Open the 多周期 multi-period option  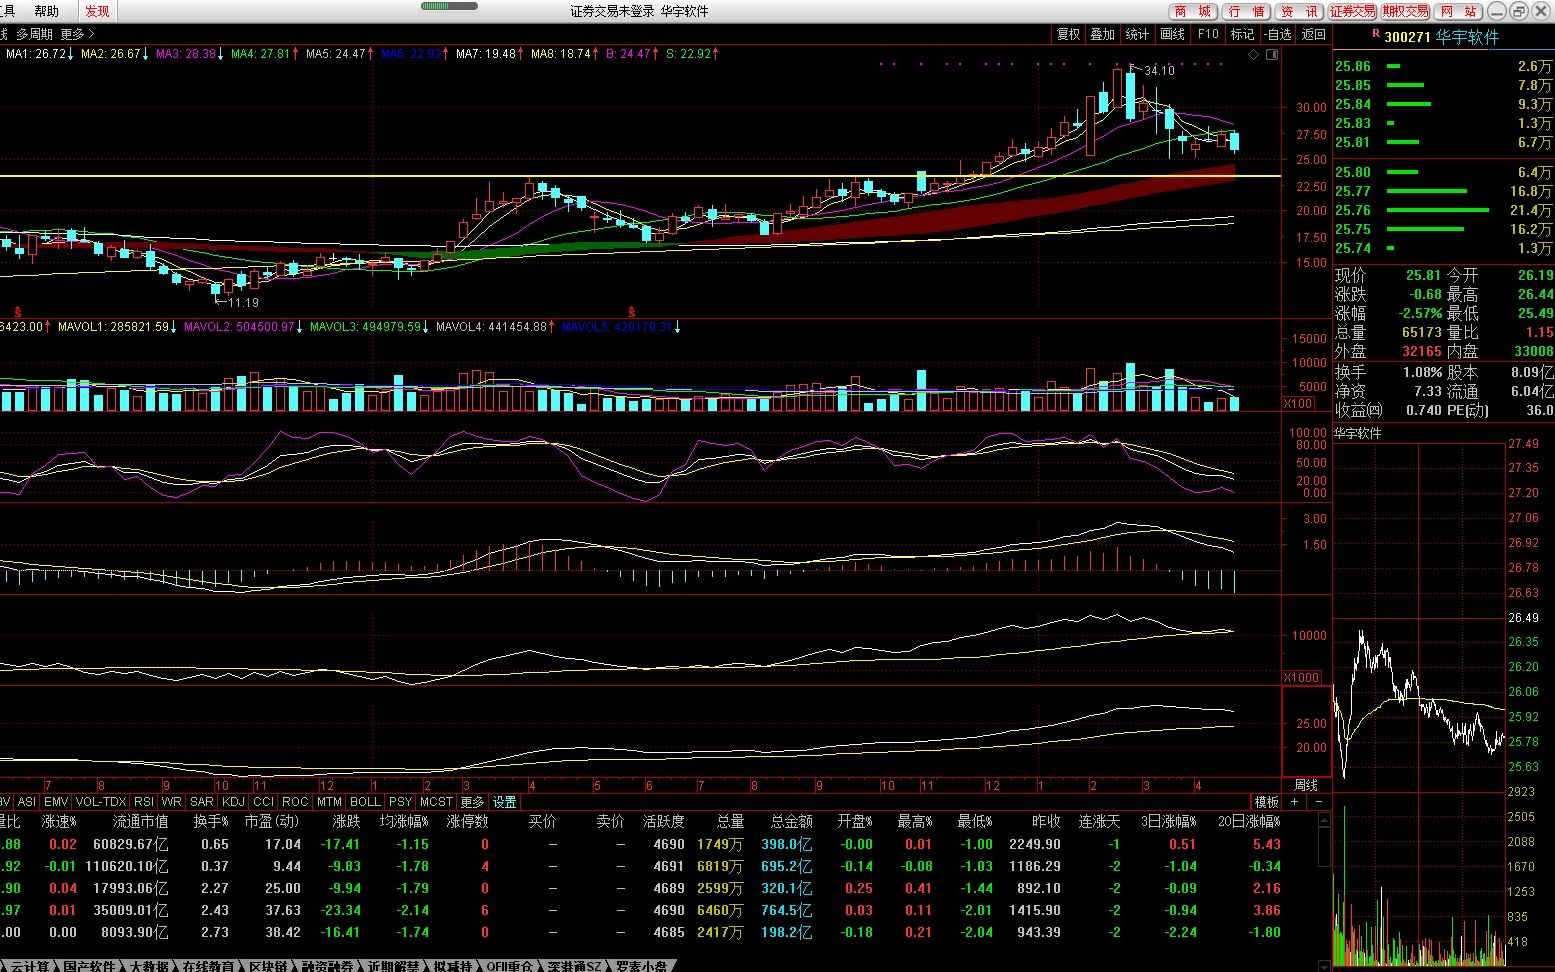(x=35, y=34)
